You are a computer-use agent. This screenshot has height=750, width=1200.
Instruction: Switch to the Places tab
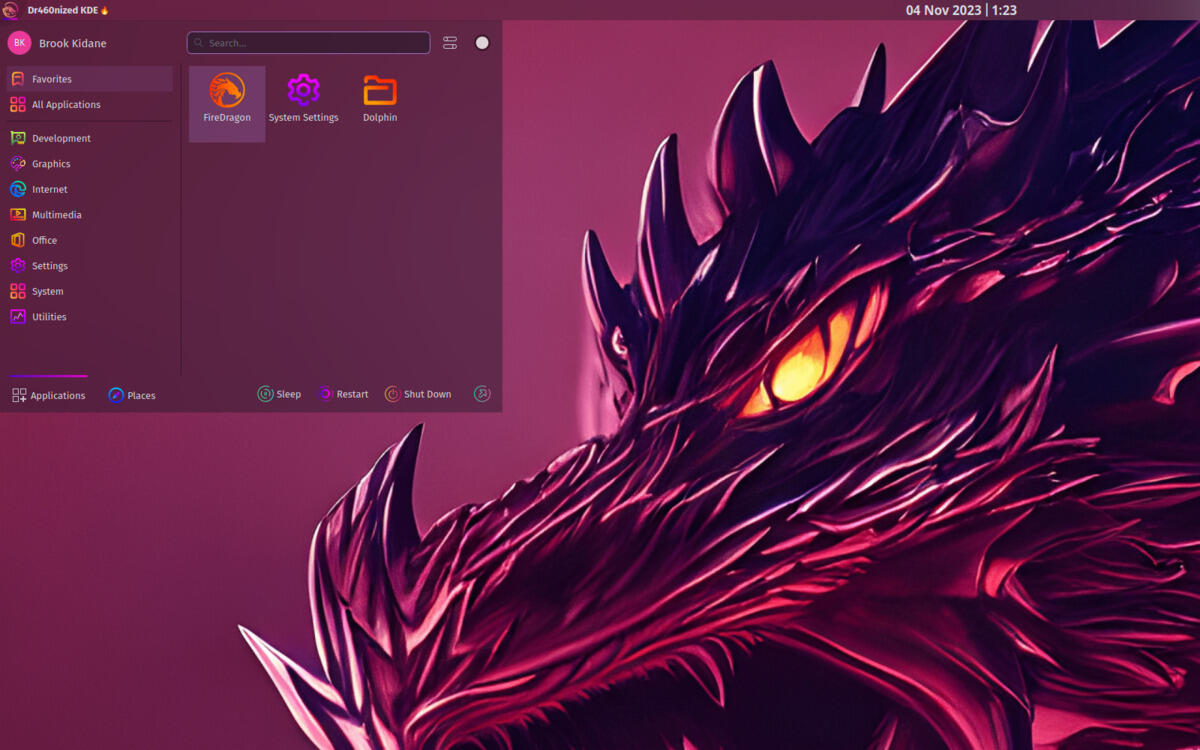coord(132,395)
